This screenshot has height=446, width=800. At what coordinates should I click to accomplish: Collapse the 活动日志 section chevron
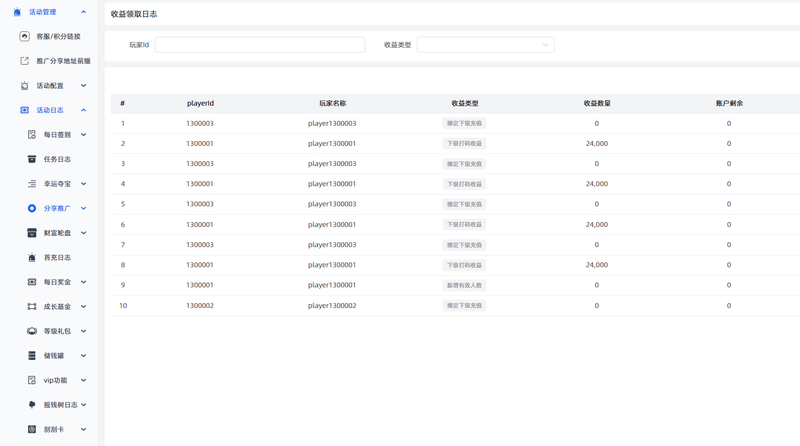pos(84,110)
